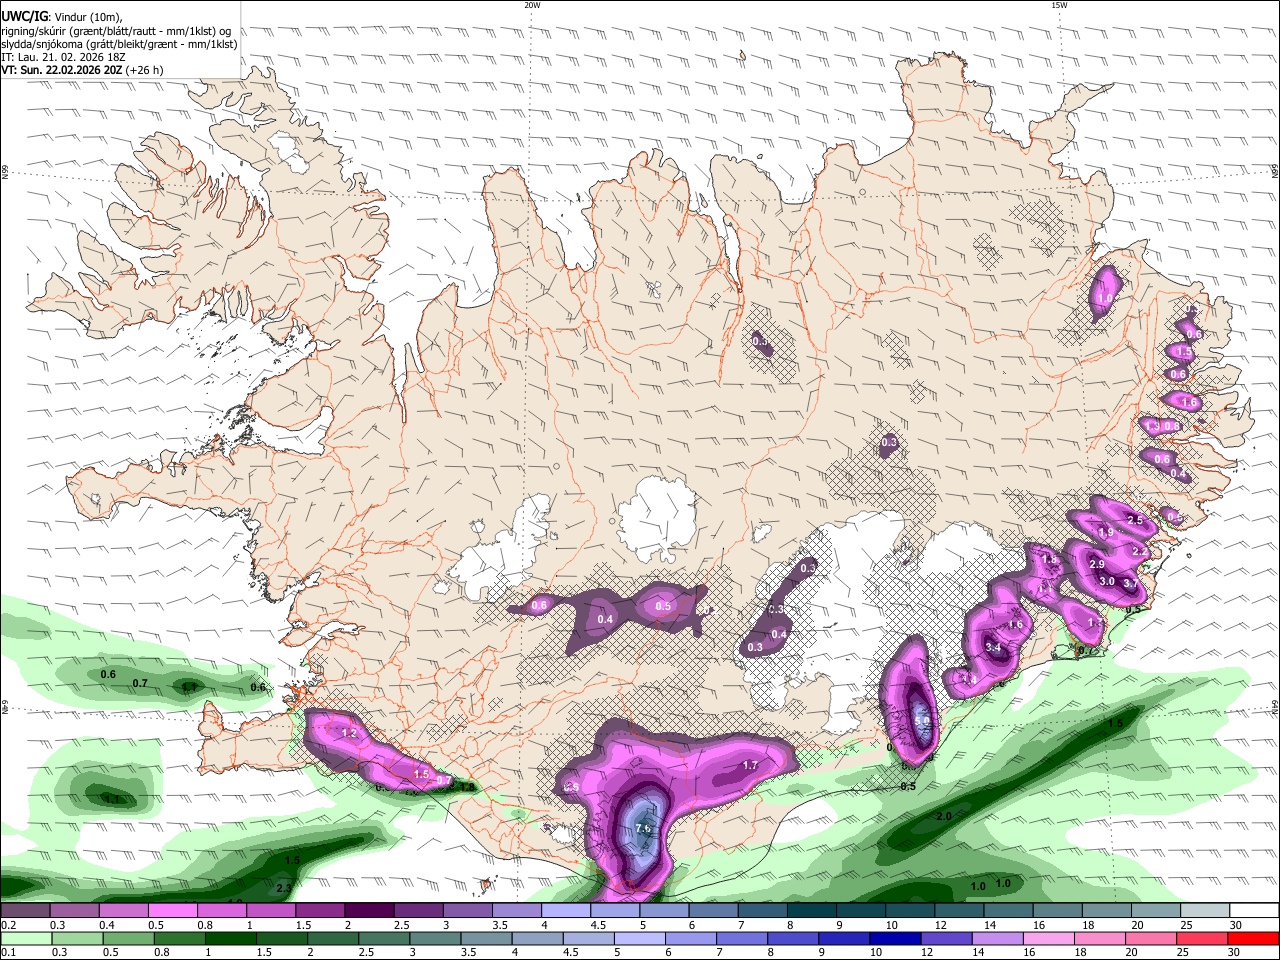Screen dimensions: 1280x960
Task: Click the 15W longitude label
Action: click(x=1059, y=5)
